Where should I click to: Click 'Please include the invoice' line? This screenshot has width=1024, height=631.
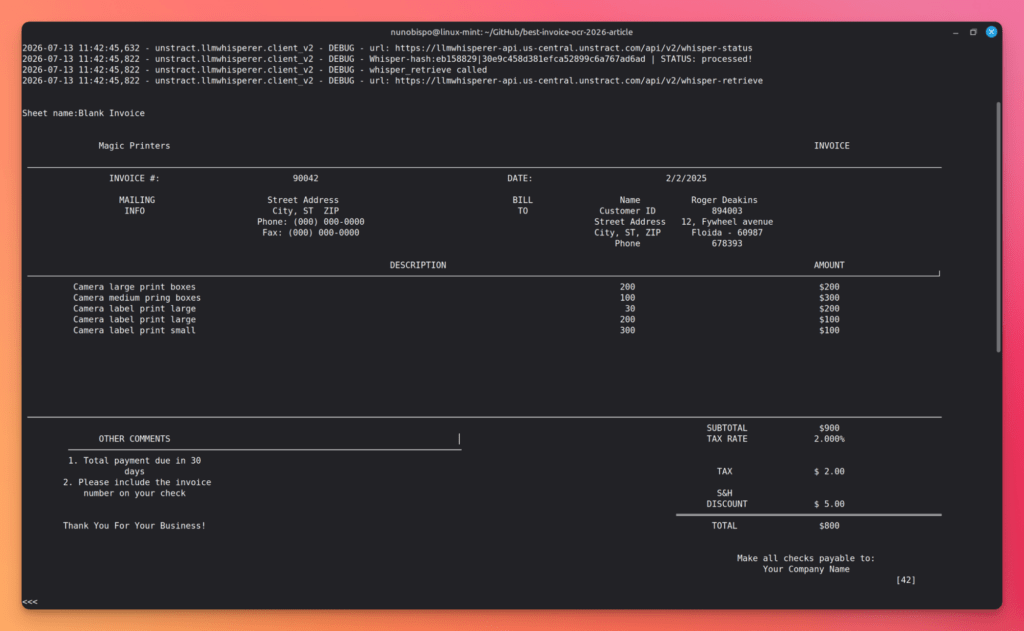(x=136, y=482)
